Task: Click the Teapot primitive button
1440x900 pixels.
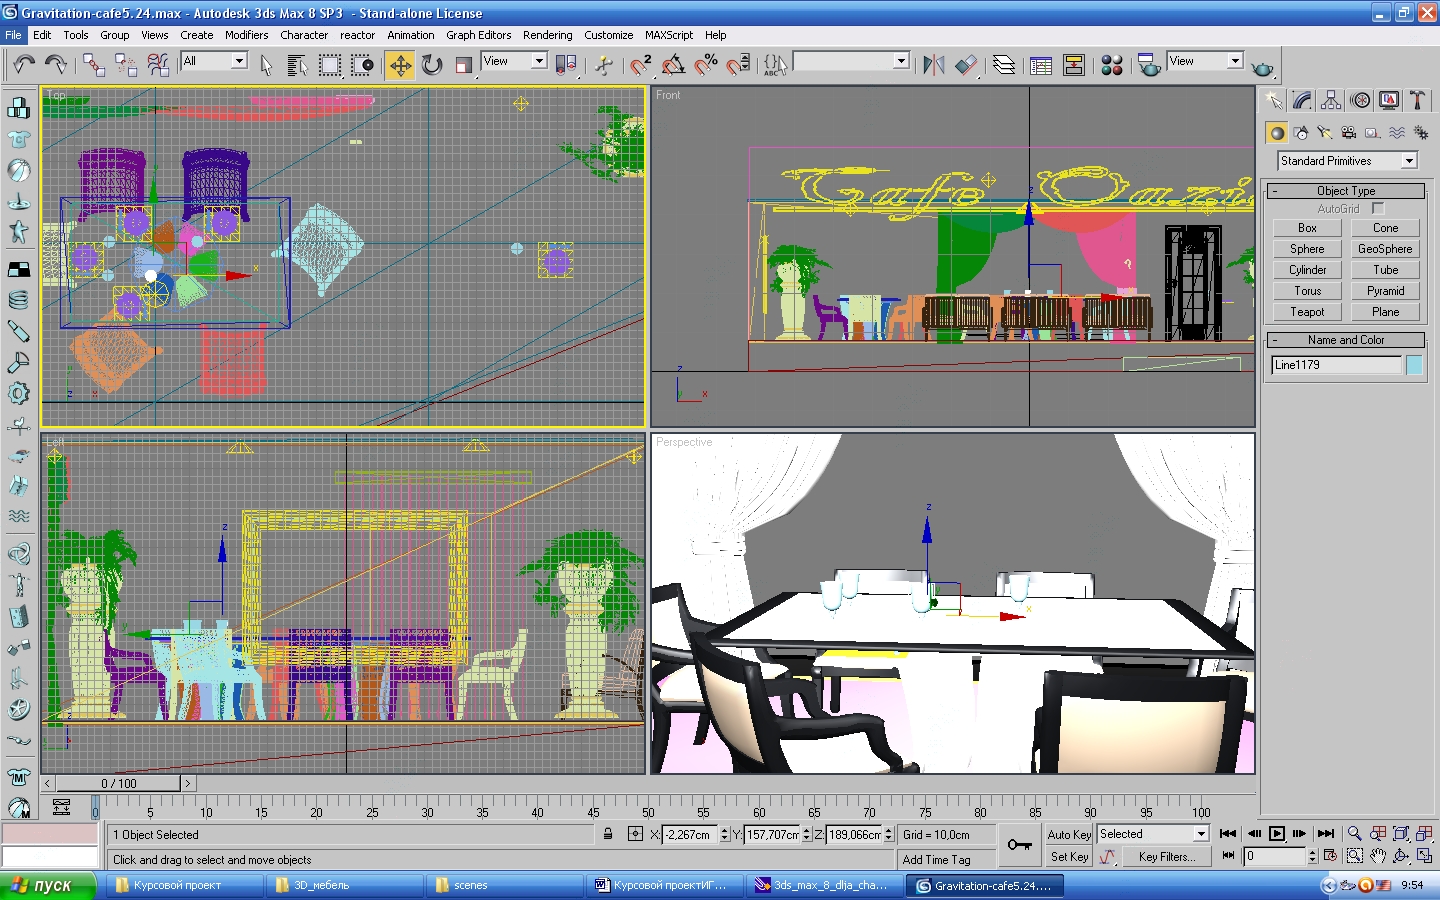Action: (x=1307, y=312)
